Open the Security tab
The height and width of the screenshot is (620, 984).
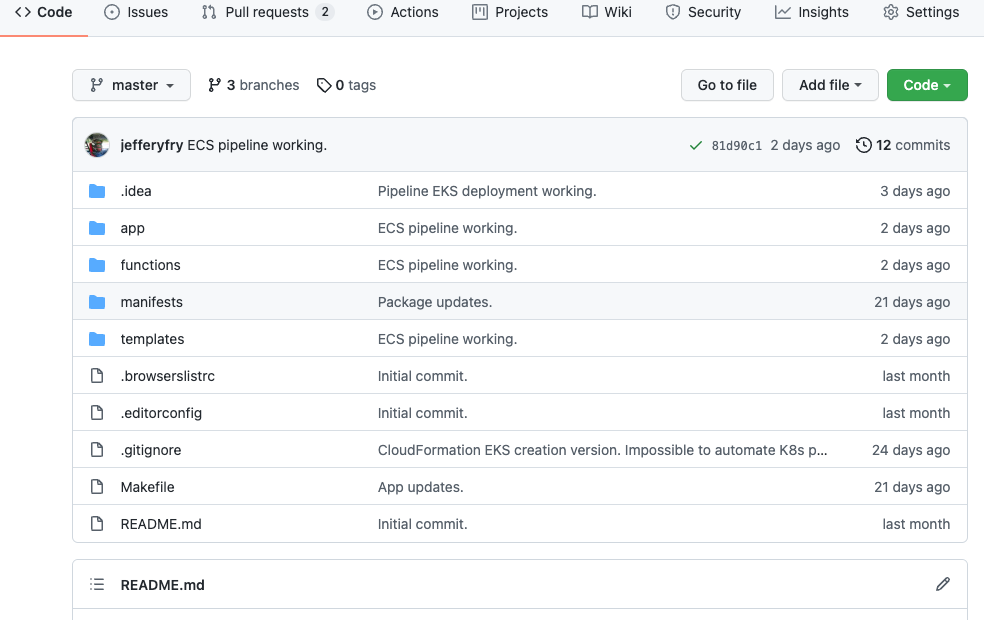(703, 13)
